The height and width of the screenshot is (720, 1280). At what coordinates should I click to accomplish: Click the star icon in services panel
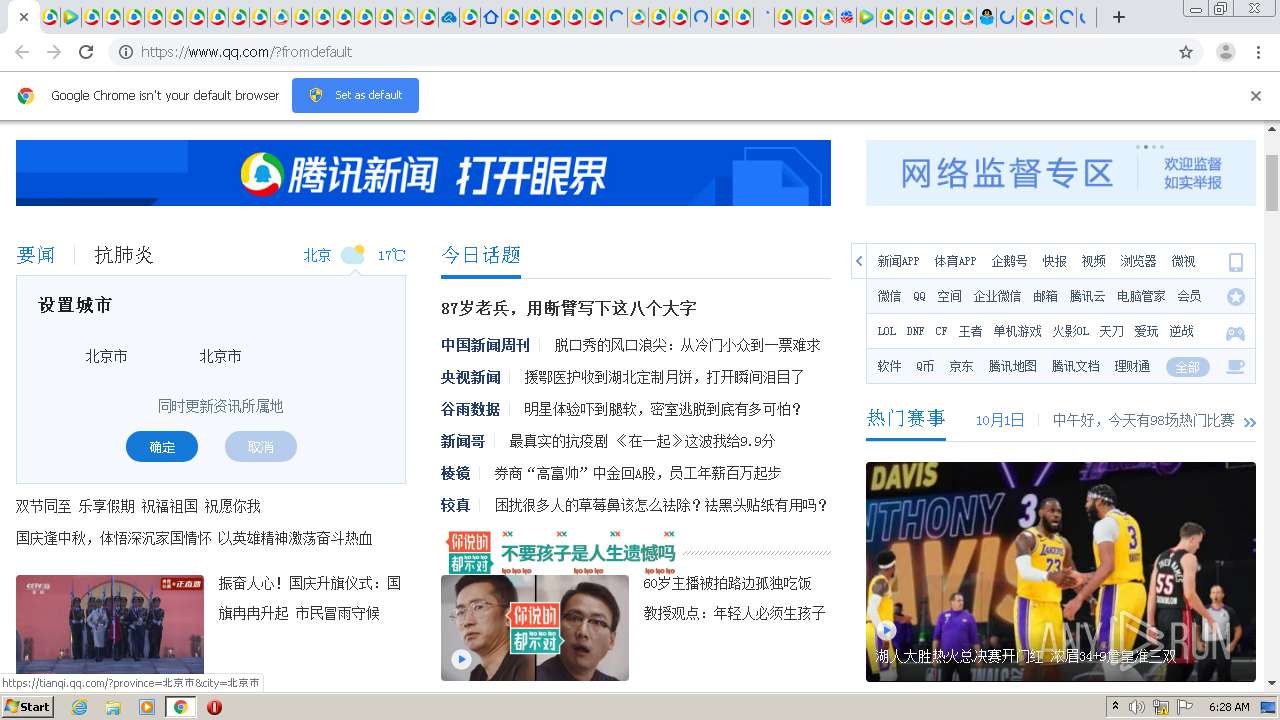pyautogui.click(x=1236, y=297)
